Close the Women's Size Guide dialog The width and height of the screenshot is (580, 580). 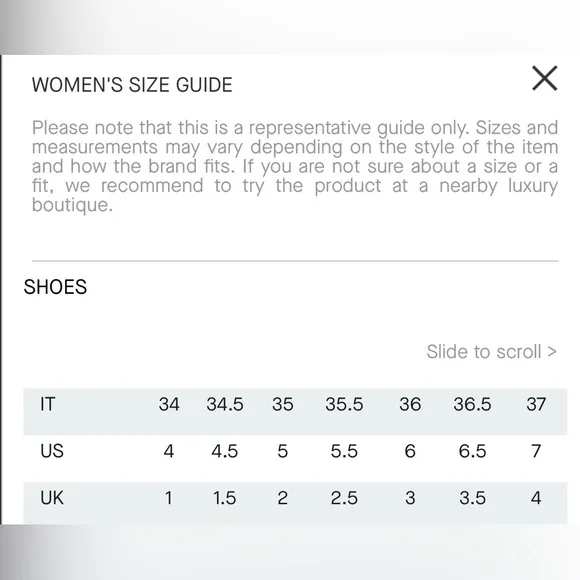click(544, 78)
